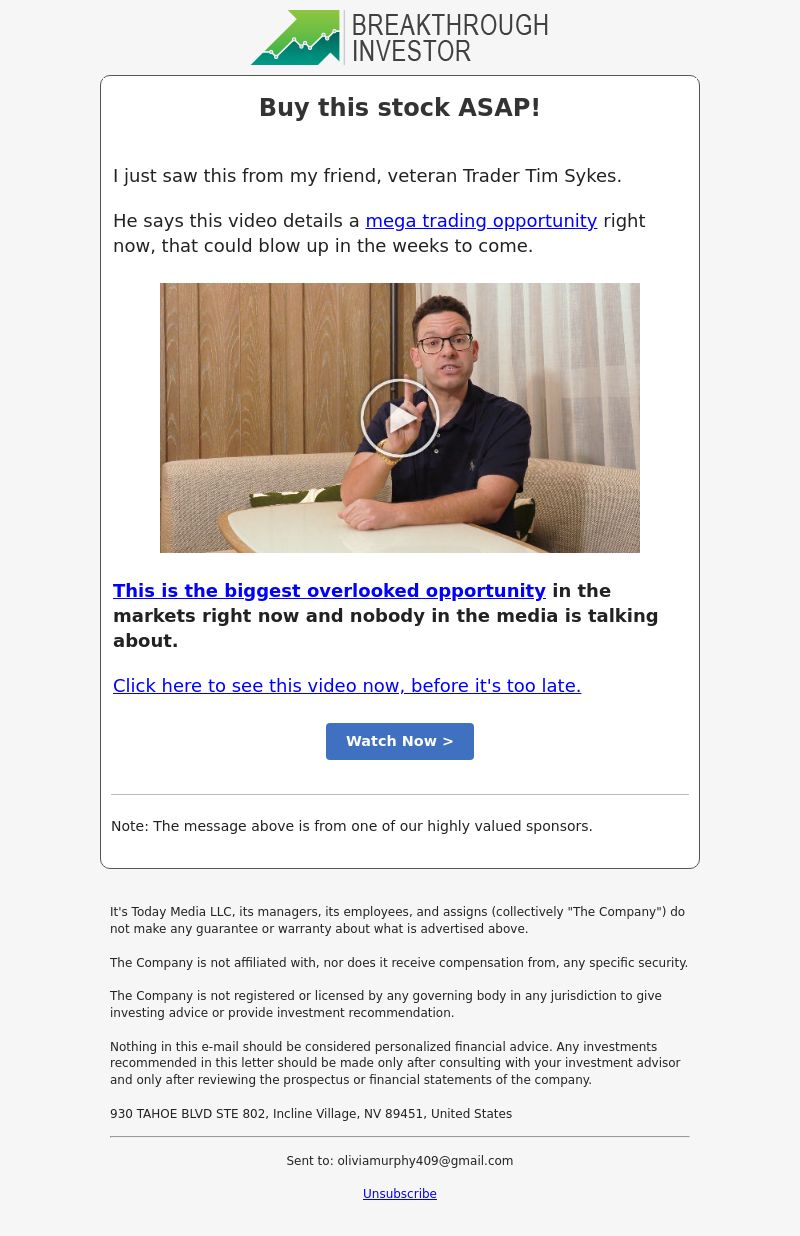Screen dimensions: 800x1236
Task: Click the Unsubscribe link in the footer
Action: [400, 1194]
